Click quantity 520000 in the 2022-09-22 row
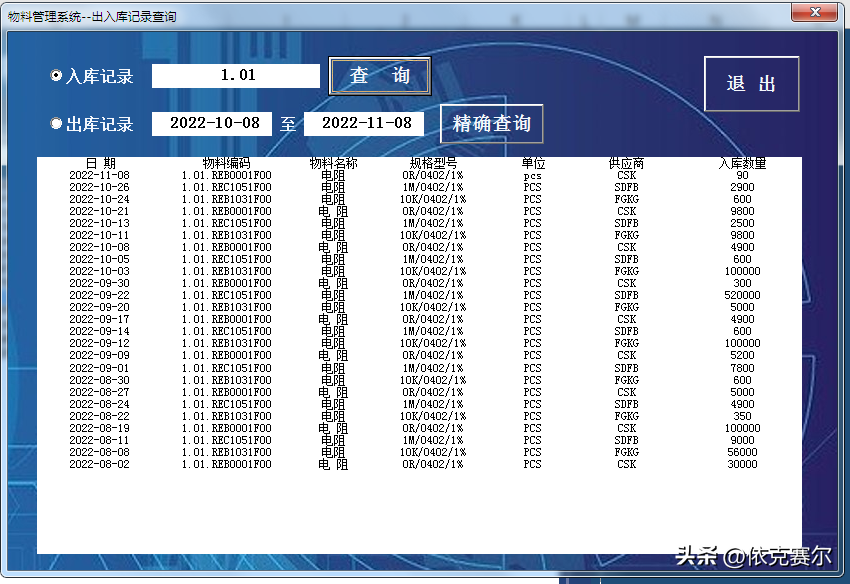 (742, 295)
